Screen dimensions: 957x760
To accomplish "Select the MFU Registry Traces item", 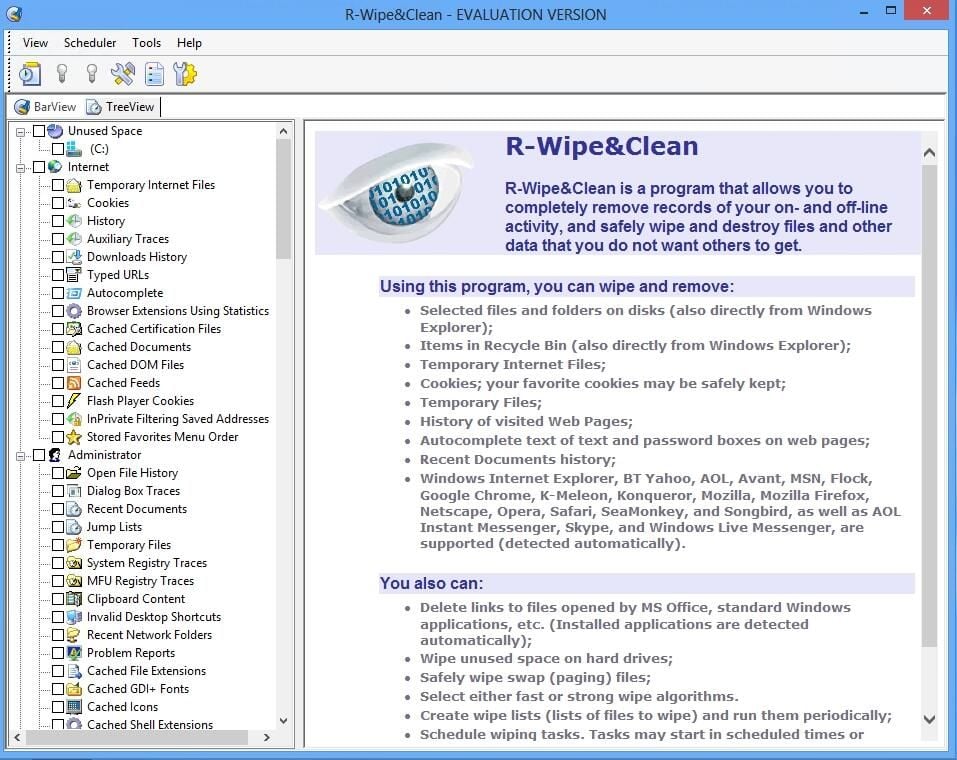I will [140, 581].
